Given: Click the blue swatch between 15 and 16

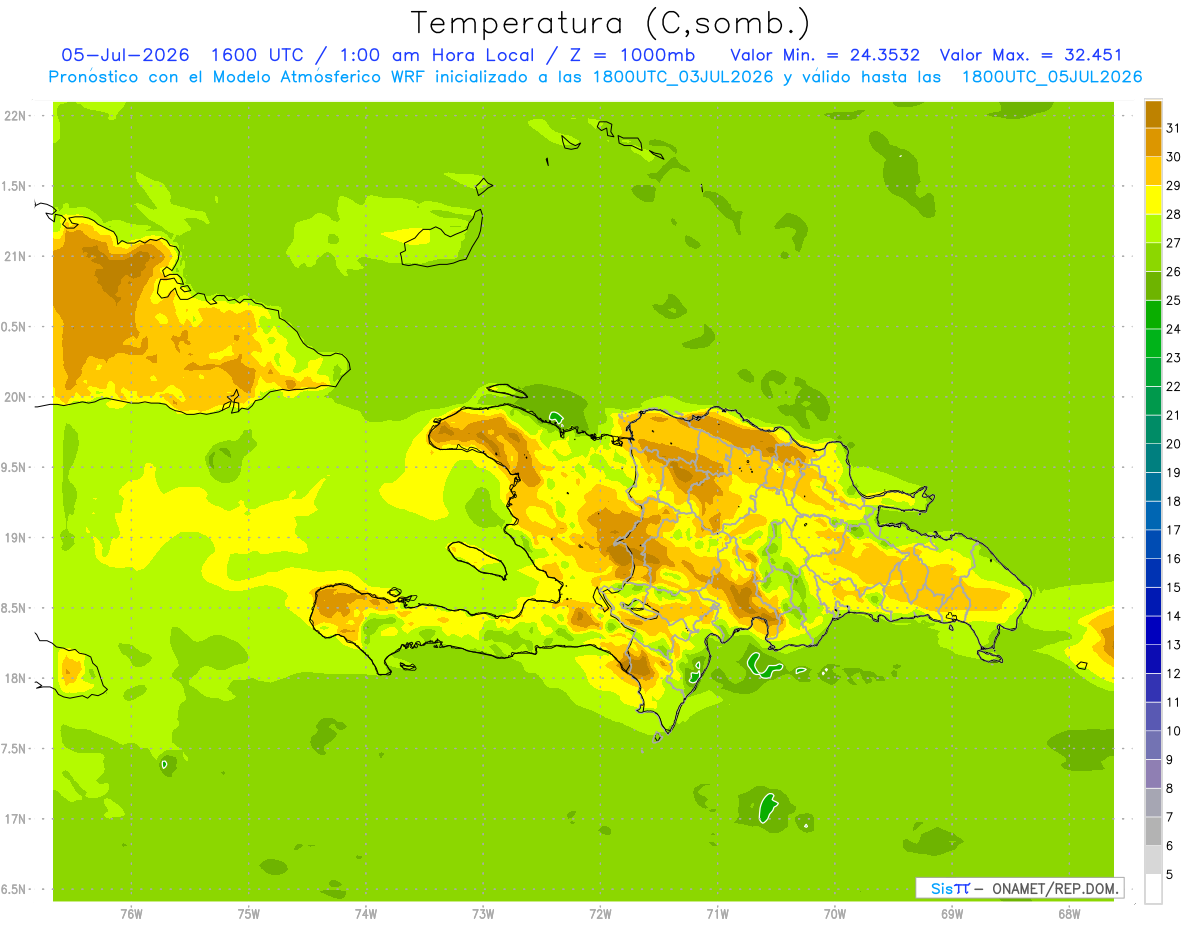Looking at the screenshot, I should 1153,573.
